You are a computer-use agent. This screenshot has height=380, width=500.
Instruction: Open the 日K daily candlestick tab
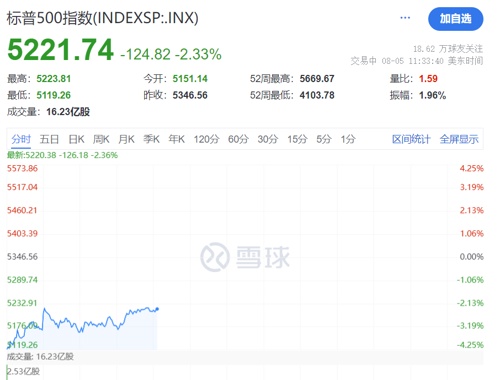point(76,139)
